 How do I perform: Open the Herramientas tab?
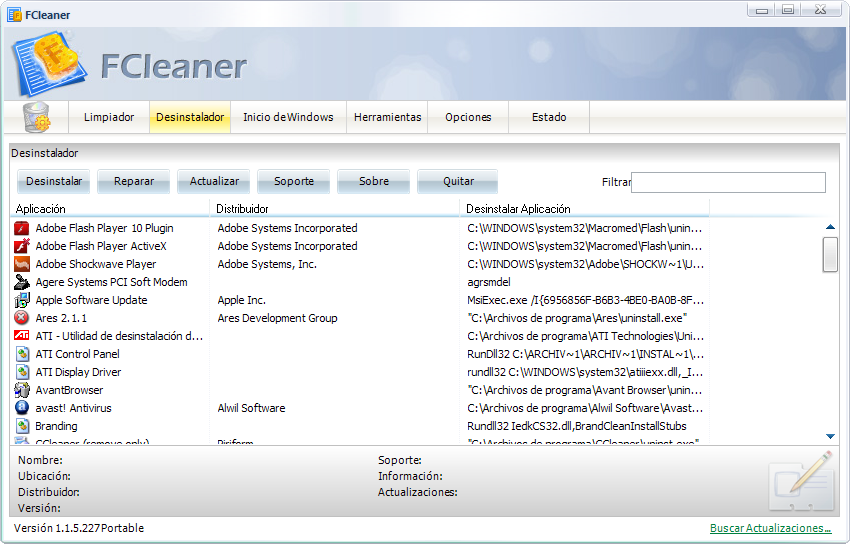click(x=387, y=117)
